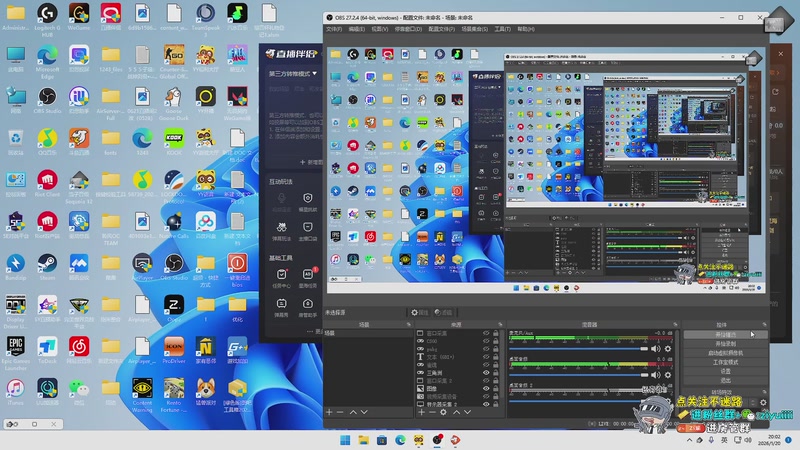Pop out the 混音器 dock panel icon
This screenshot has width=800, height=450.
pos(675,324)
